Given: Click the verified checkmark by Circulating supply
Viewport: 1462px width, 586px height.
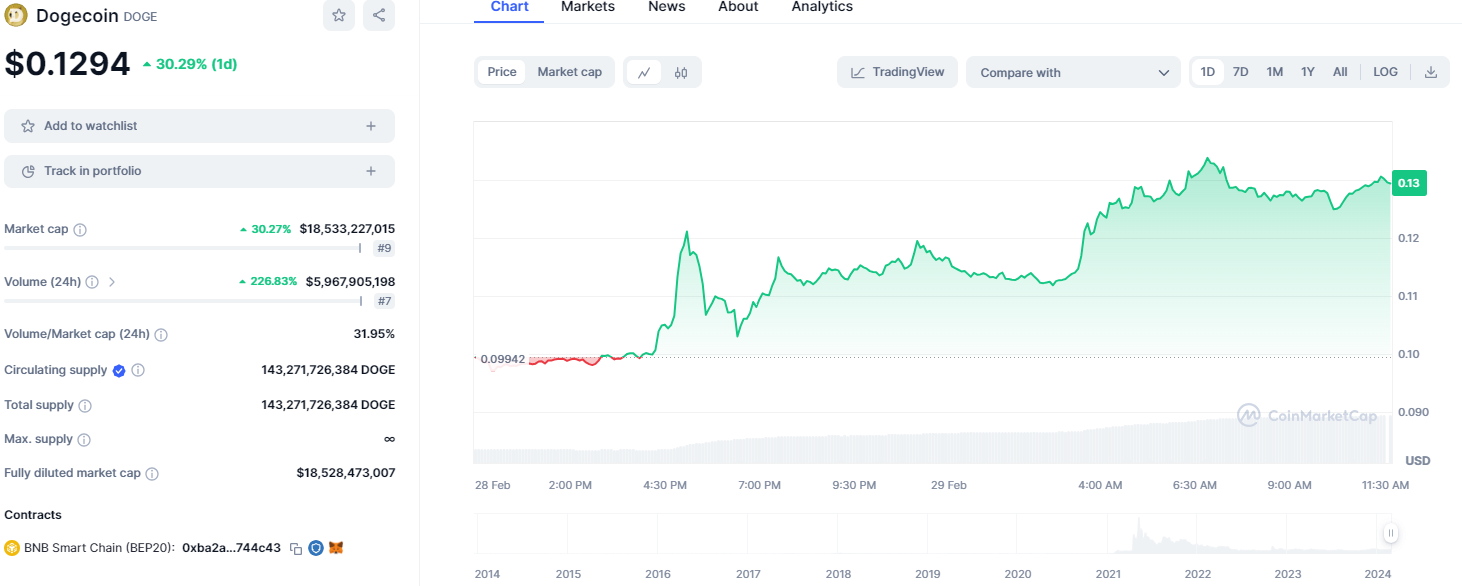Looking at the screenshot, I should (119, 370).
